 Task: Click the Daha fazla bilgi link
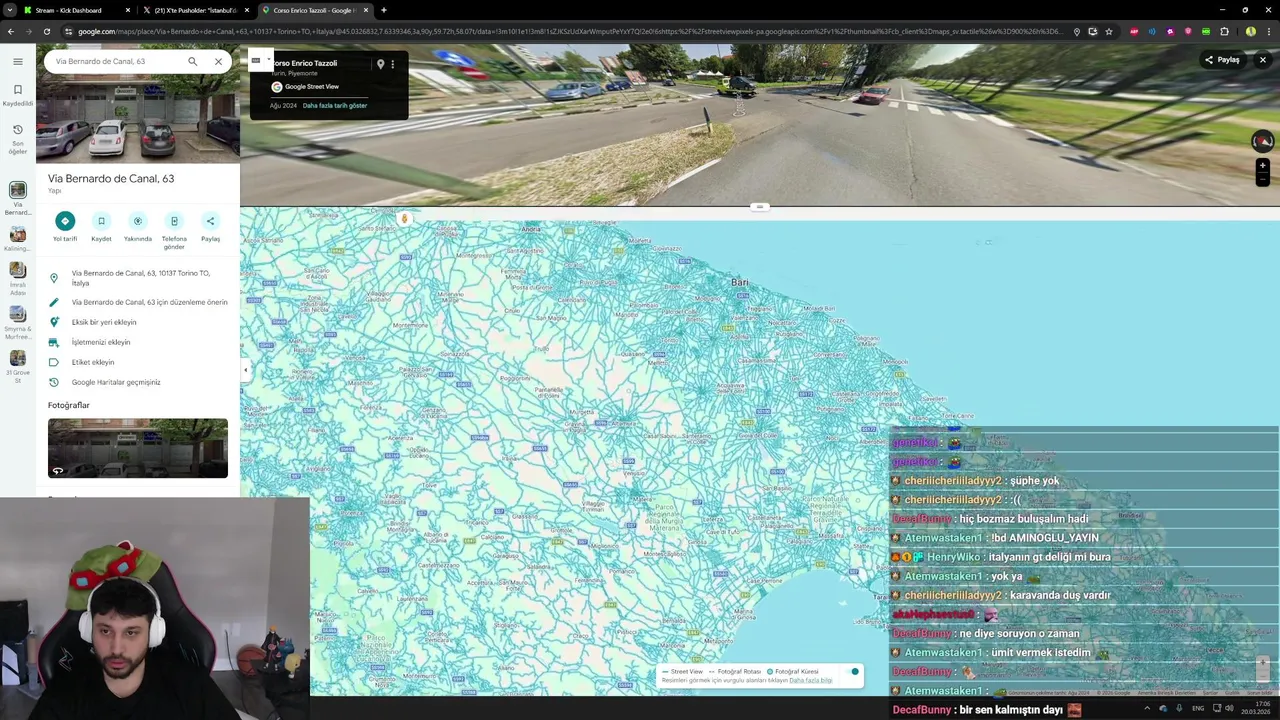(x=811, y=680)
